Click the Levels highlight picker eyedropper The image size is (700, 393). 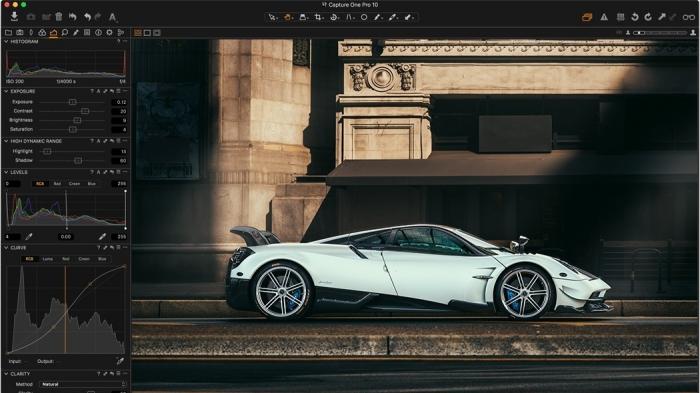tap(102, 237)
